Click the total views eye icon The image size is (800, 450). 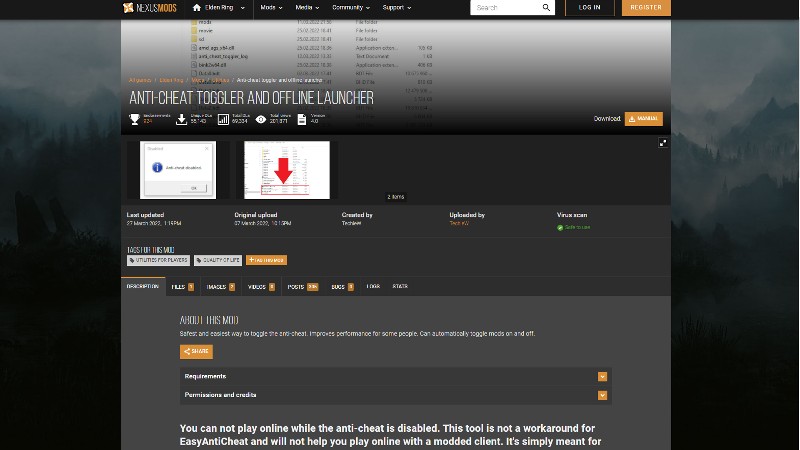[x=261, y=119]
